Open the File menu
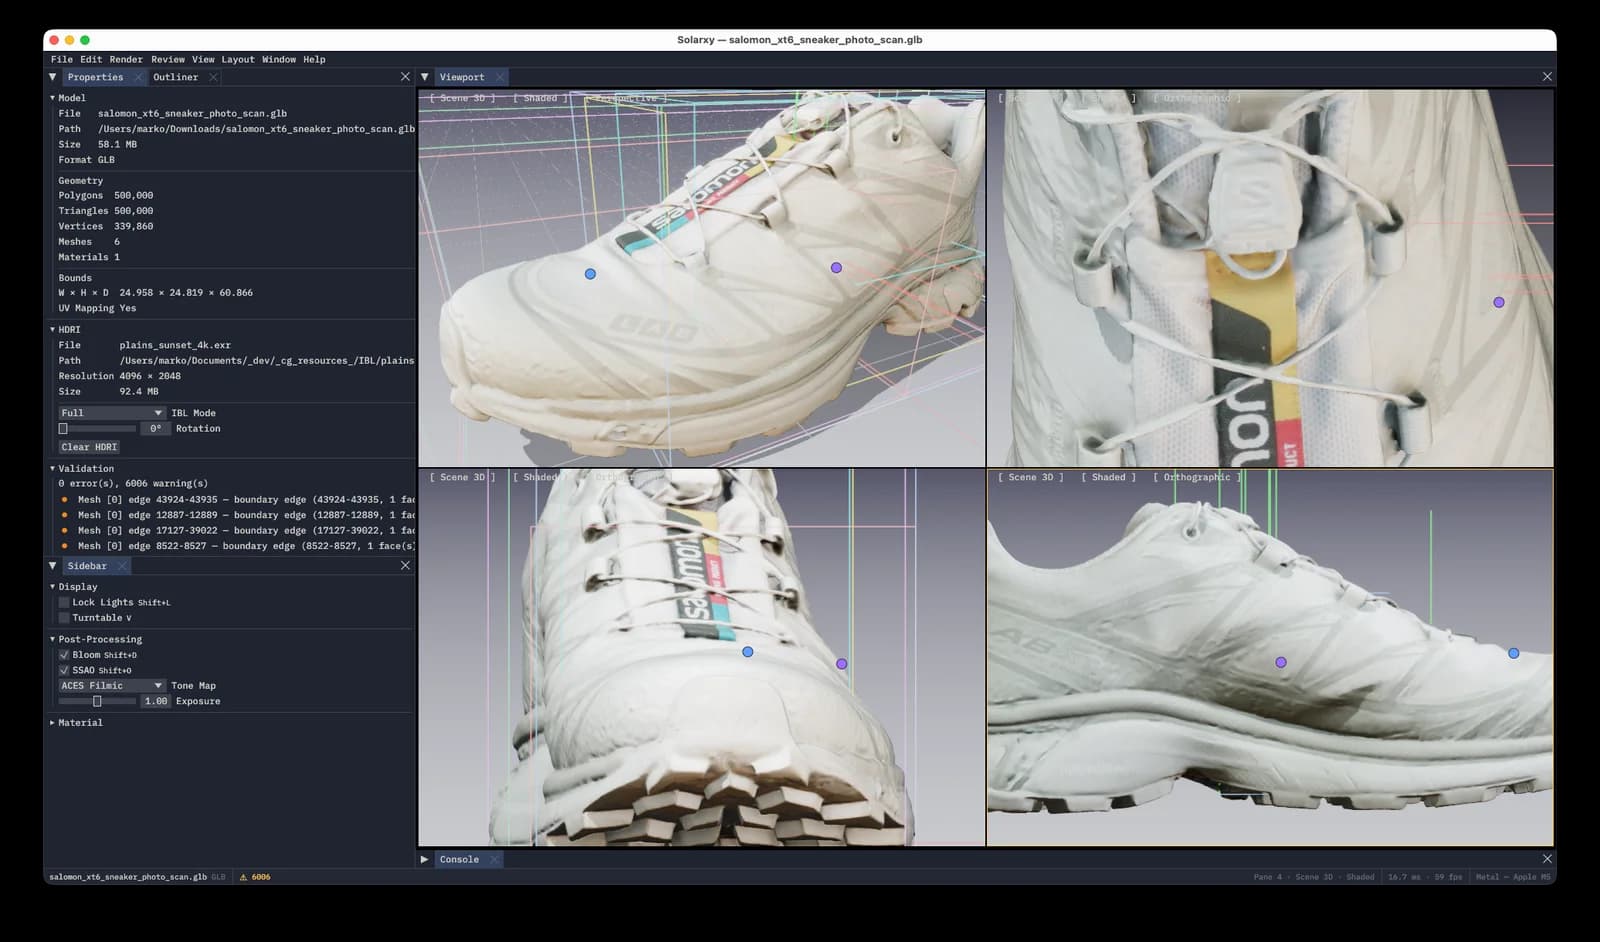The width and height of the screenshot is (1600, 942). click(x=62, y=60)
